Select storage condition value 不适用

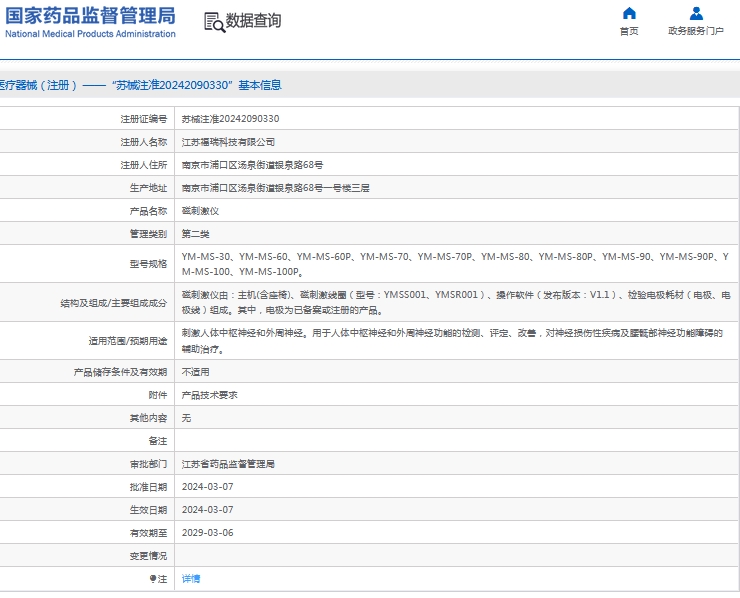click(x=195, y=372)
